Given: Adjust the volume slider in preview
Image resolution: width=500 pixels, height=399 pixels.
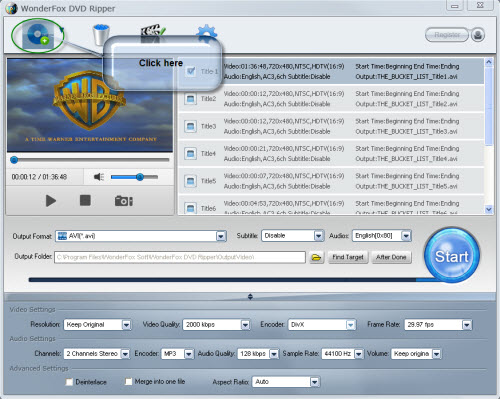Looking at the screenshot, I should tap(134, 177).
